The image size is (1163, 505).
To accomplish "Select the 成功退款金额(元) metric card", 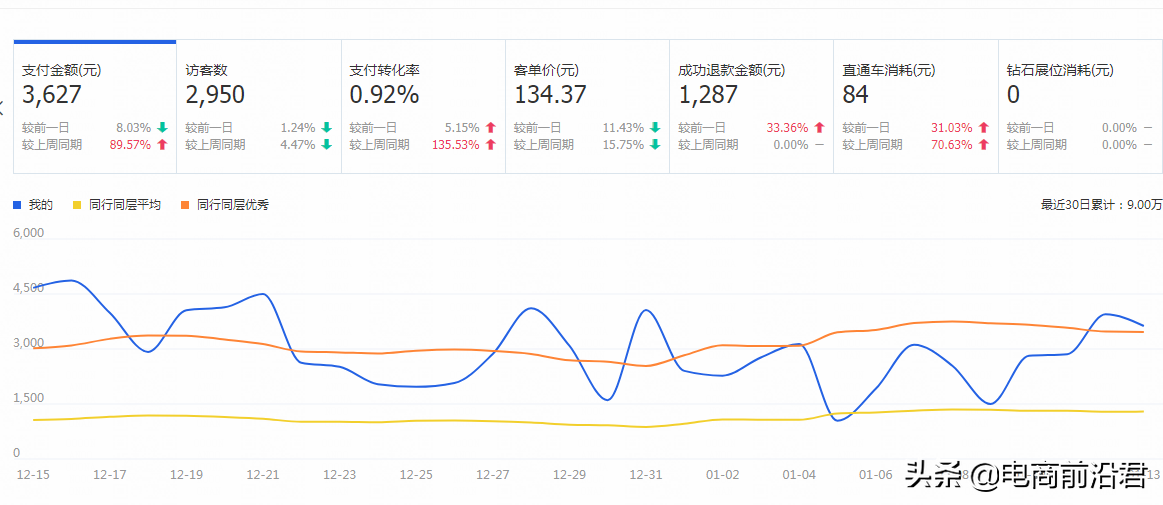I will click(x=751, y=107).
